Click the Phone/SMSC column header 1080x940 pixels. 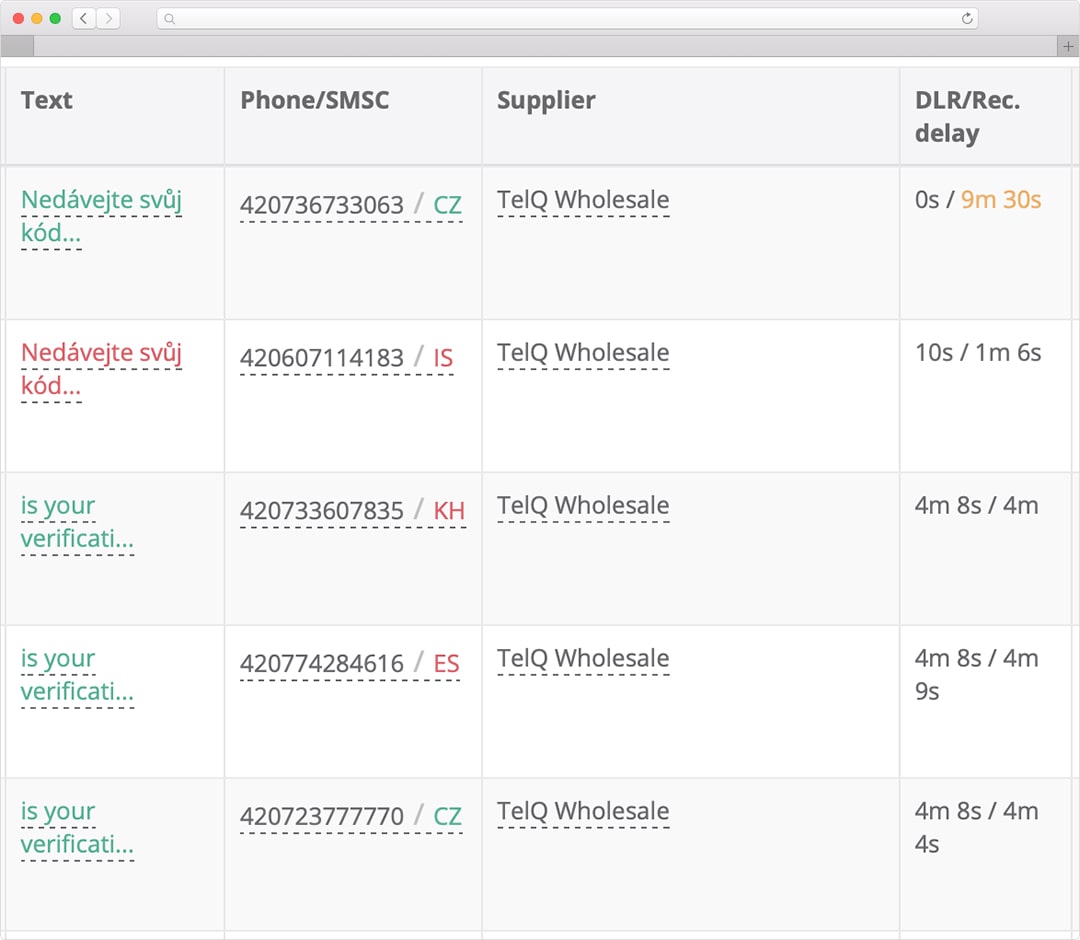point(315,101)
